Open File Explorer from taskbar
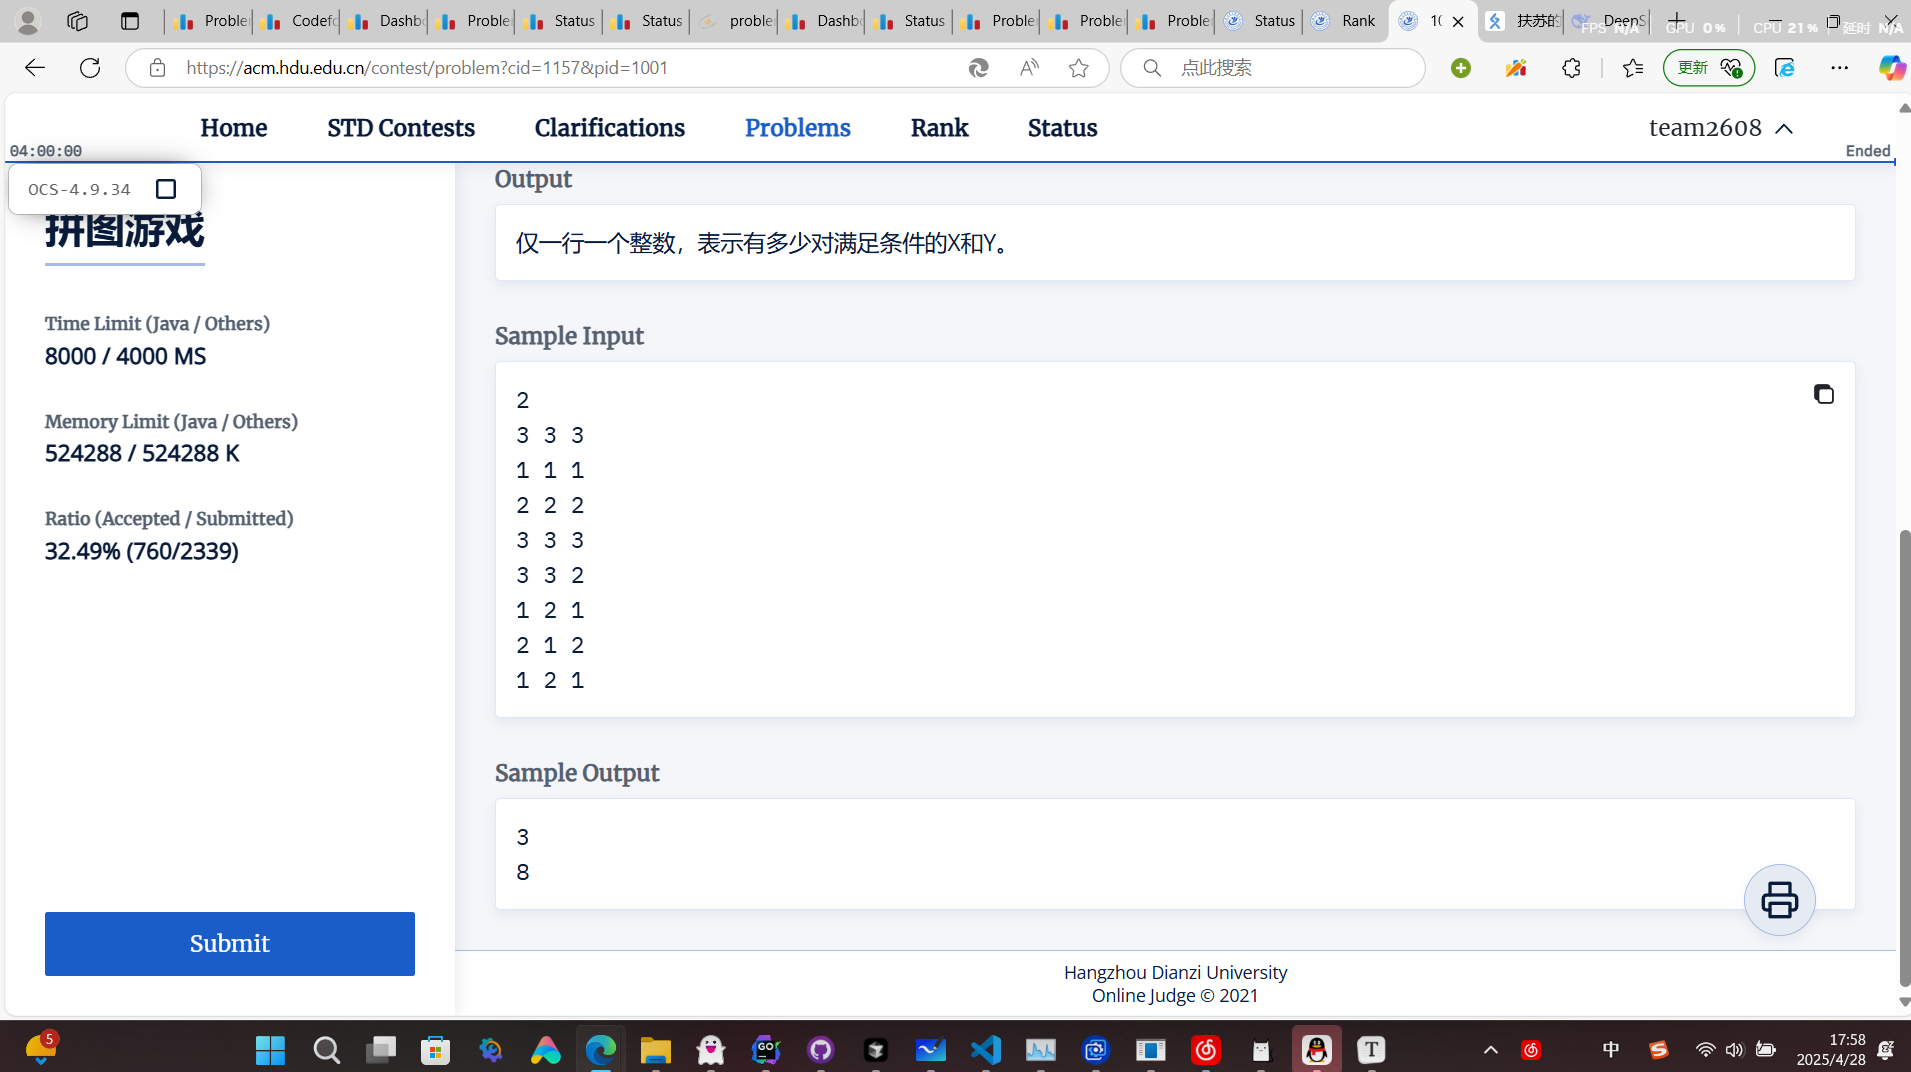The image size is (1911, 1072). 656,1050
